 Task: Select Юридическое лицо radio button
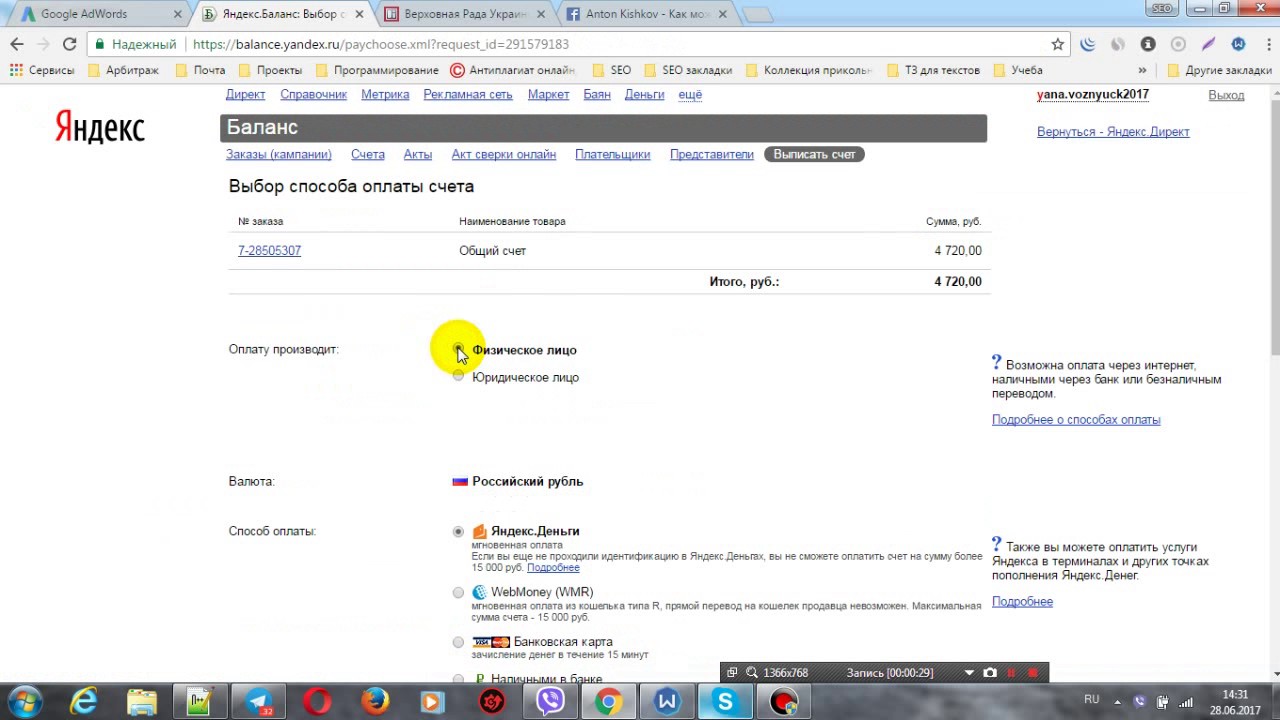[458, 376]
